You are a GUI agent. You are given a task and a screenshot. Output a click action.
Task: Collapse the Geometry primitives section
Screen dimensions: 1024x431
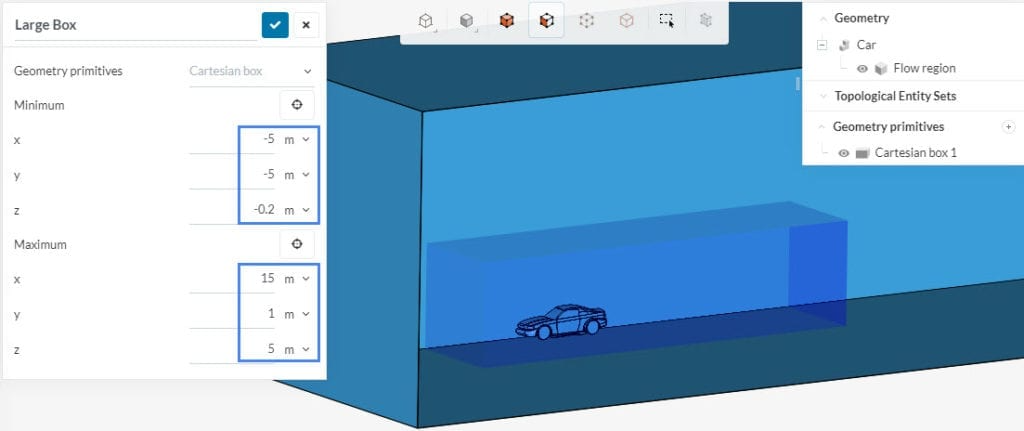click(823, 127)
